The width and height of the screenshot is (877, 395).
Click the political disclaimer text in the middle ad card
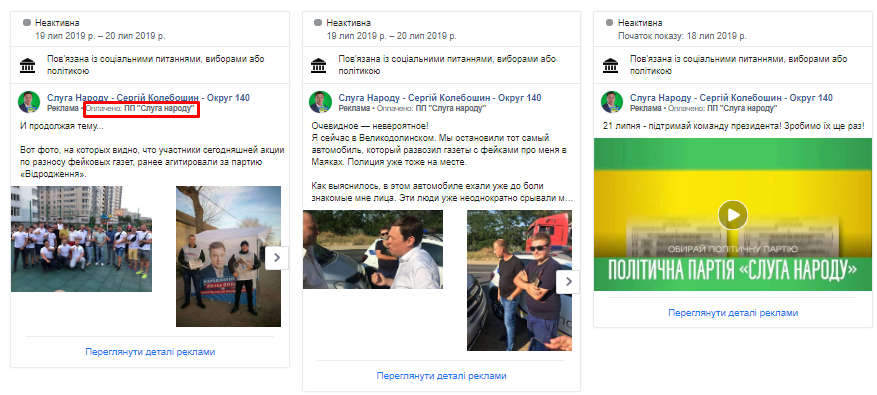pyautogui.click(x=447, y=65)
